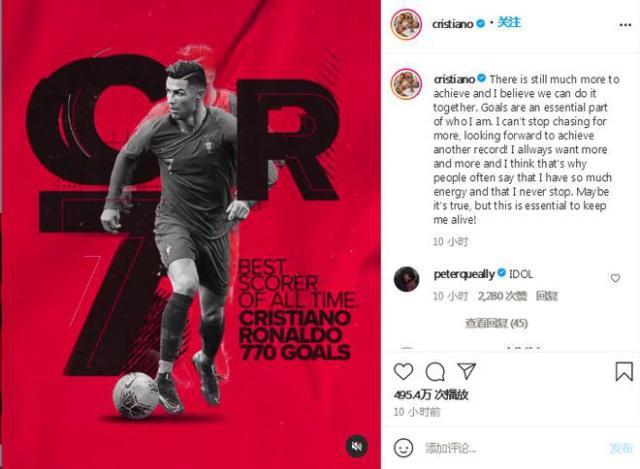Like the post with the heart icon

[403, 371]
